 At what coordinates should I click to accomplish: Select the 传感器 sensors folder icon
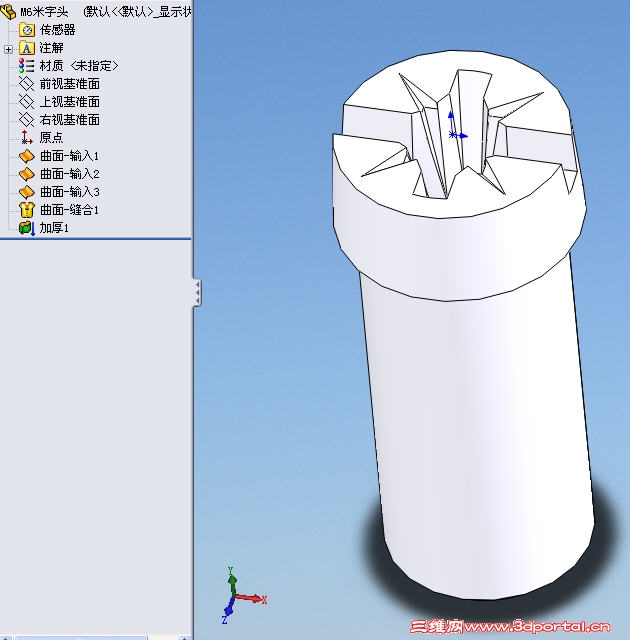coord(27,30)
